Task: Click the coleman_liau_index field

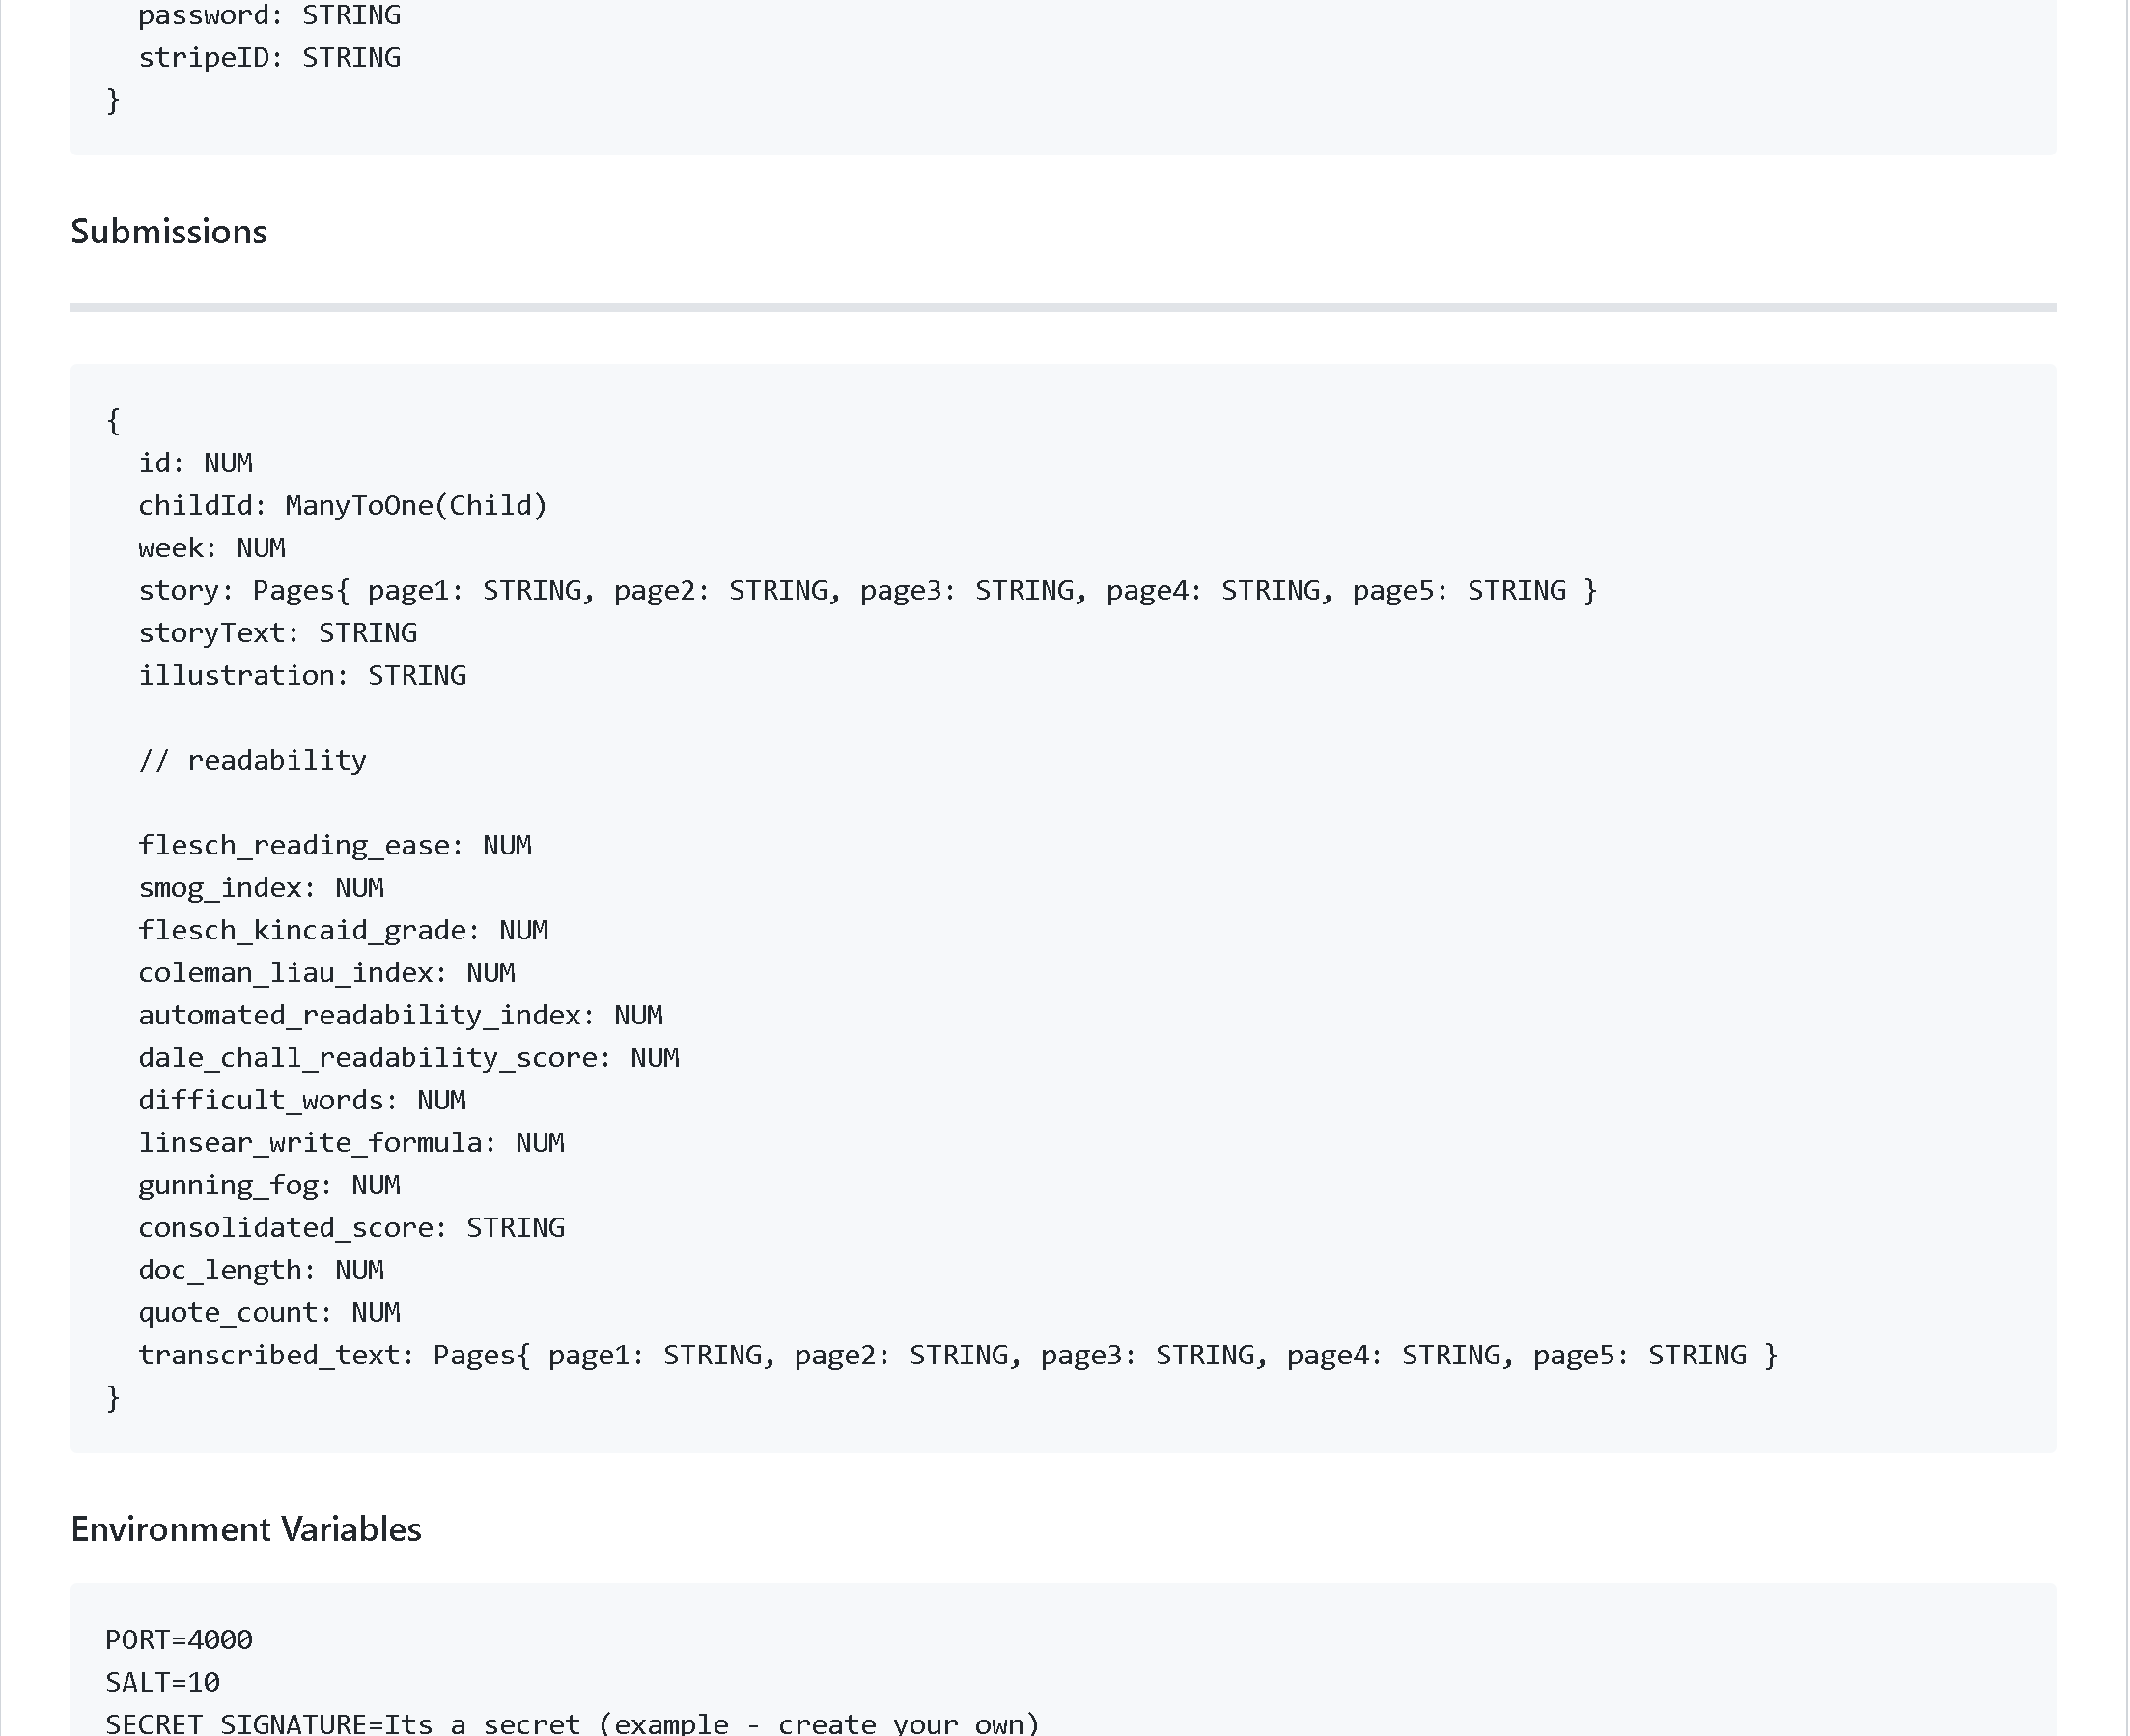Action: [x=326, y=973]
